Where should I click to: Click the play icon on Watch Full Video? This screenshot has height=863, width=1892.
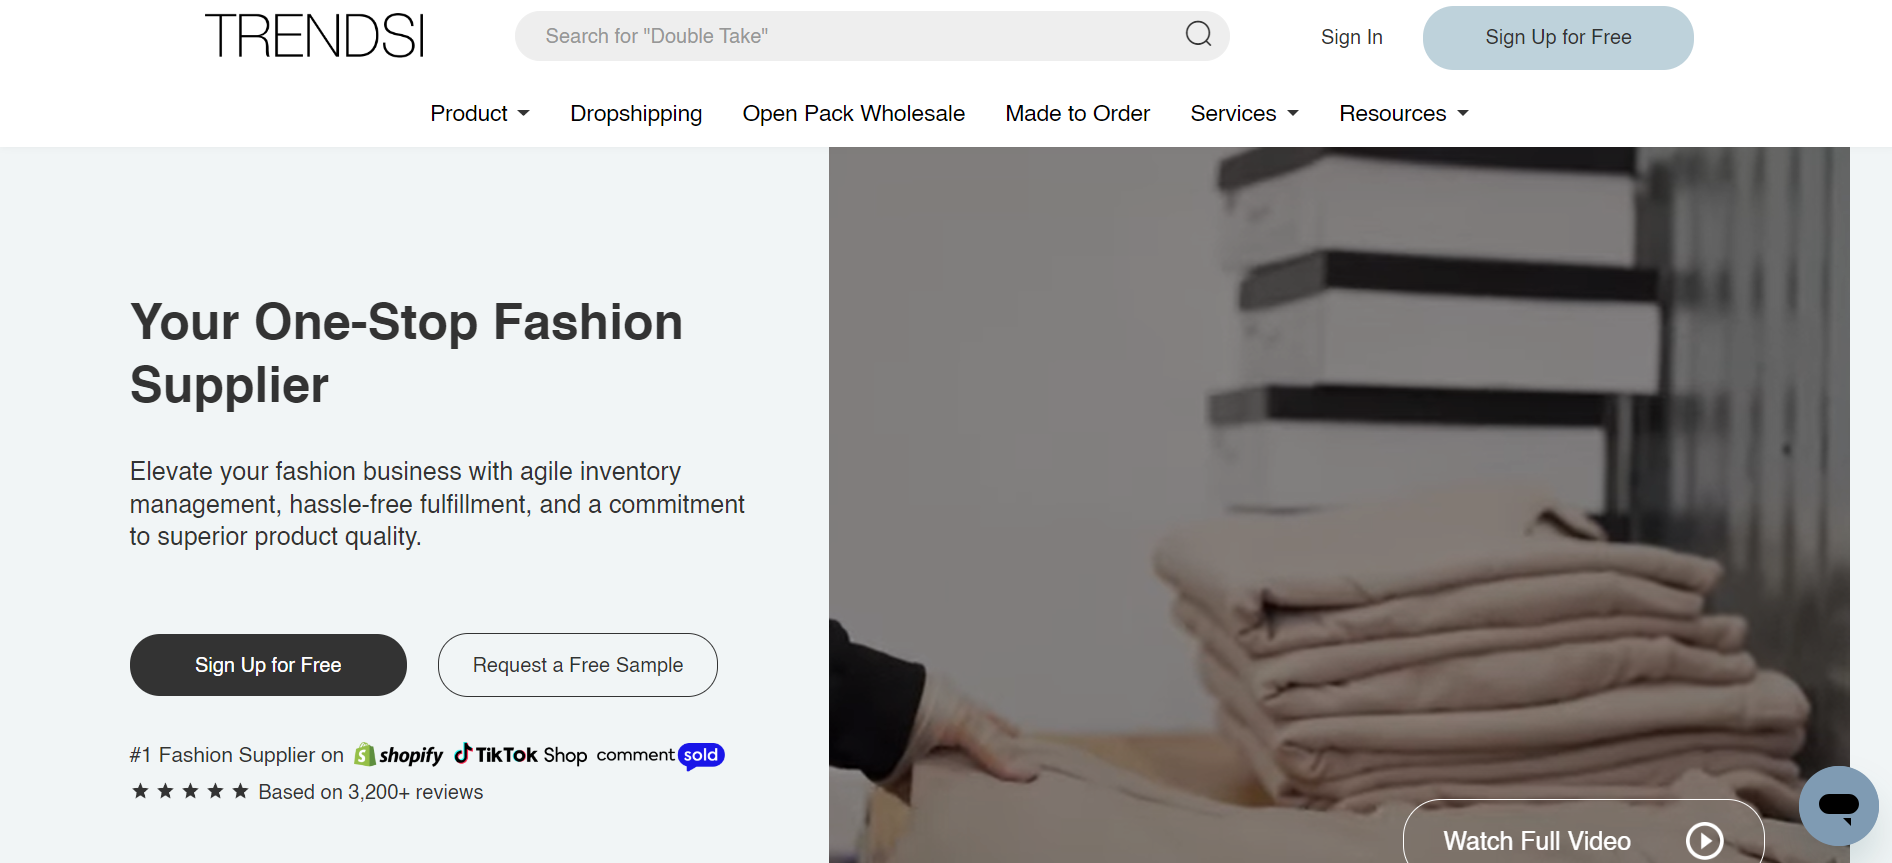pyautogui.click(x=1704, y=840)
